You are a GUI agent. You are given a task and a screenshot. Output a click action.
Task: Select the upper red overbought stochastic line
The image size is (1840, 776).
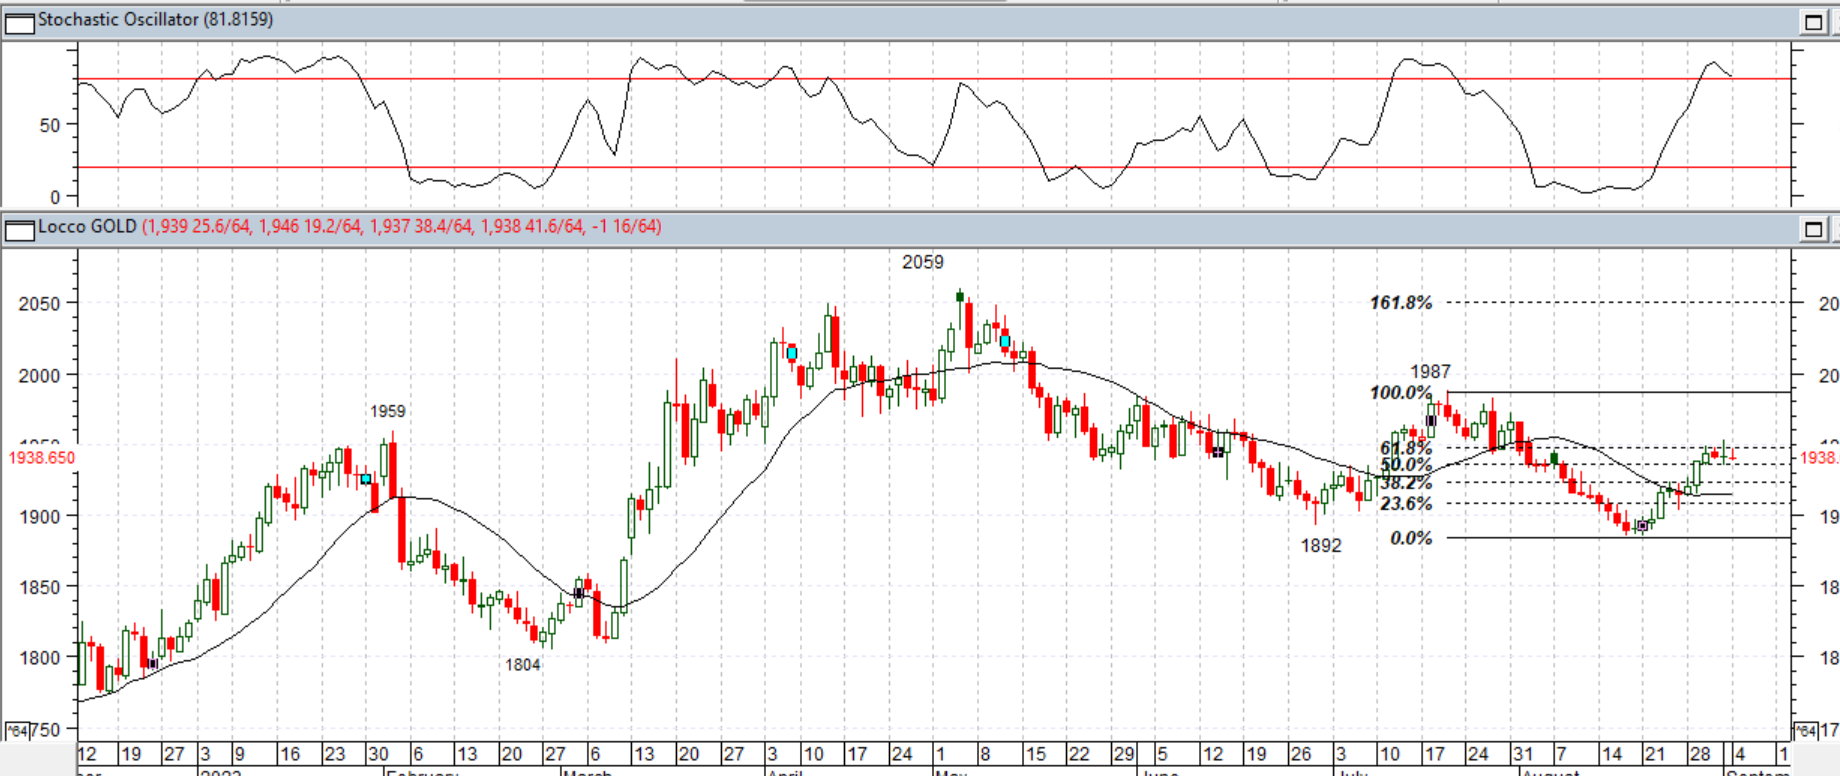(934, 79)
